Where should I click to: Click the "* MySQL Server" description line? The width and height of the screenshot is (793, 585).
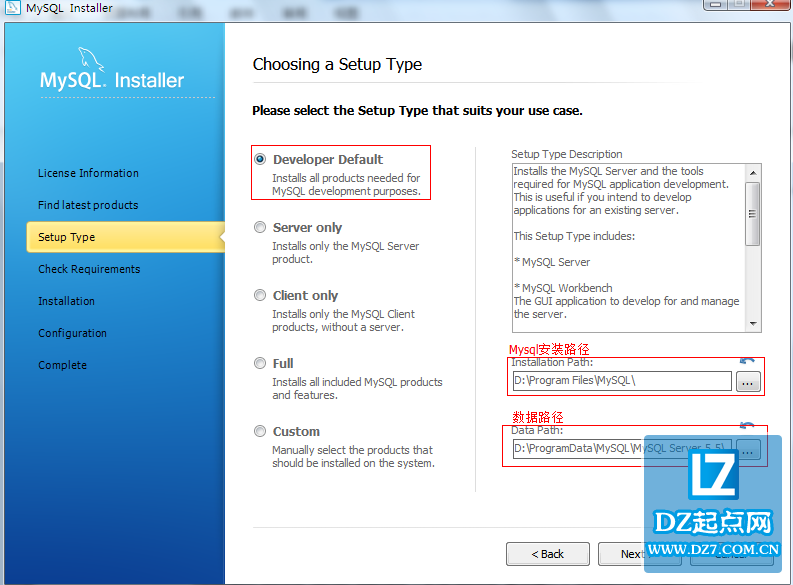tap(552, 262)
